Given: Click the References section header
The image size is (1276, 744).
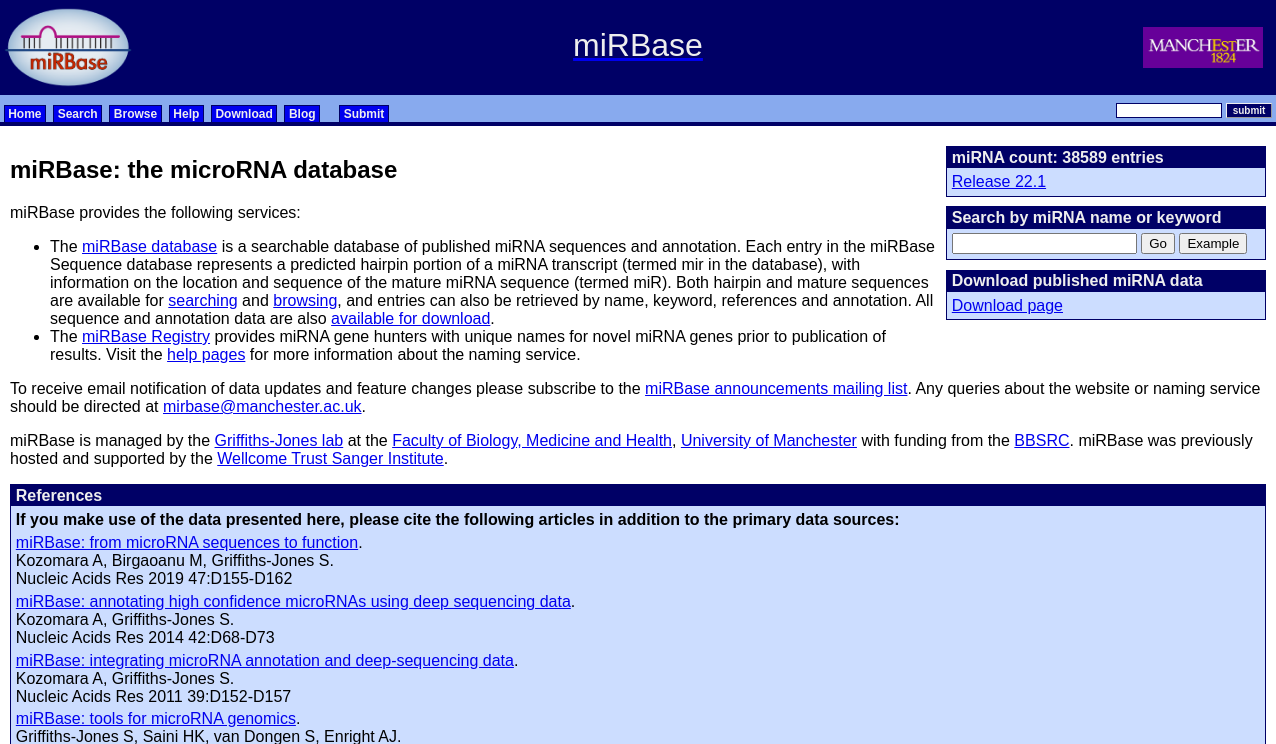Looking at the screenshot, I should coord(638,496).
